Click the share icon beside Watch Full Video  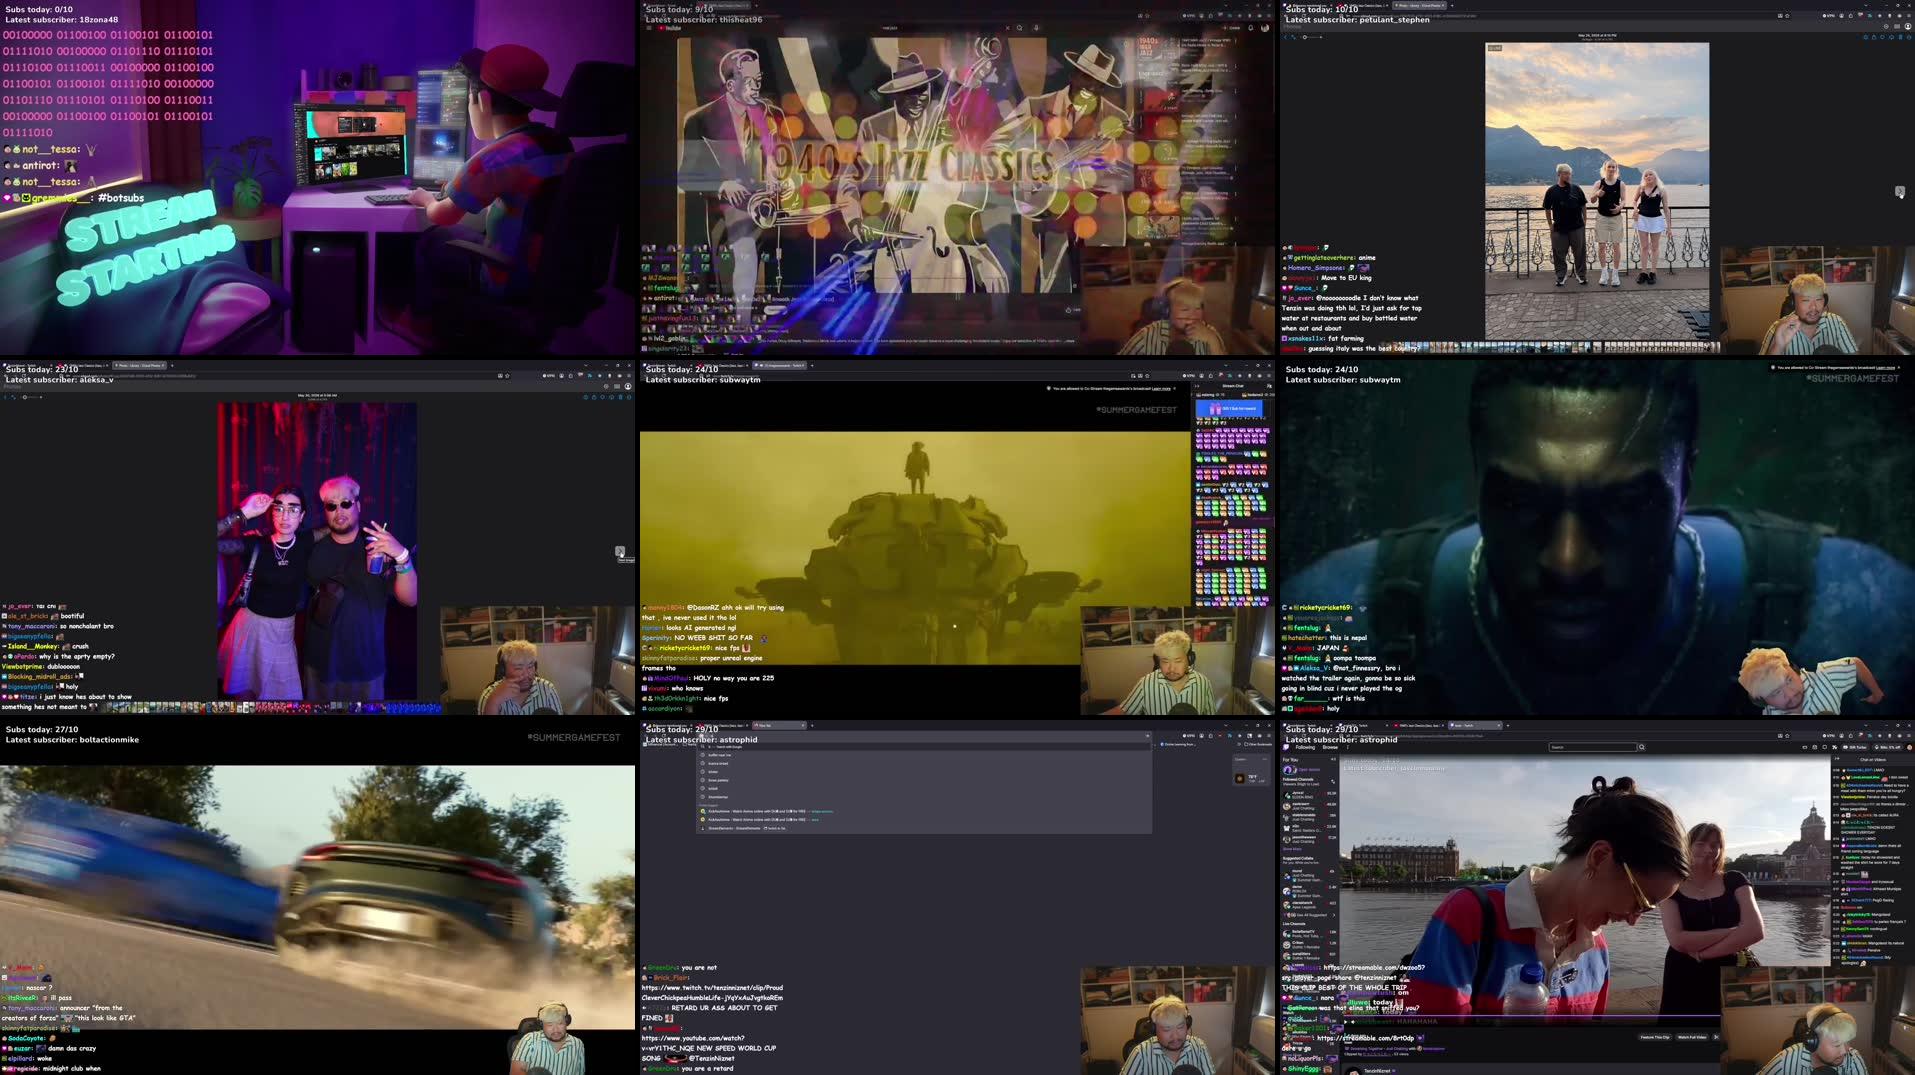(1716, 1037)
